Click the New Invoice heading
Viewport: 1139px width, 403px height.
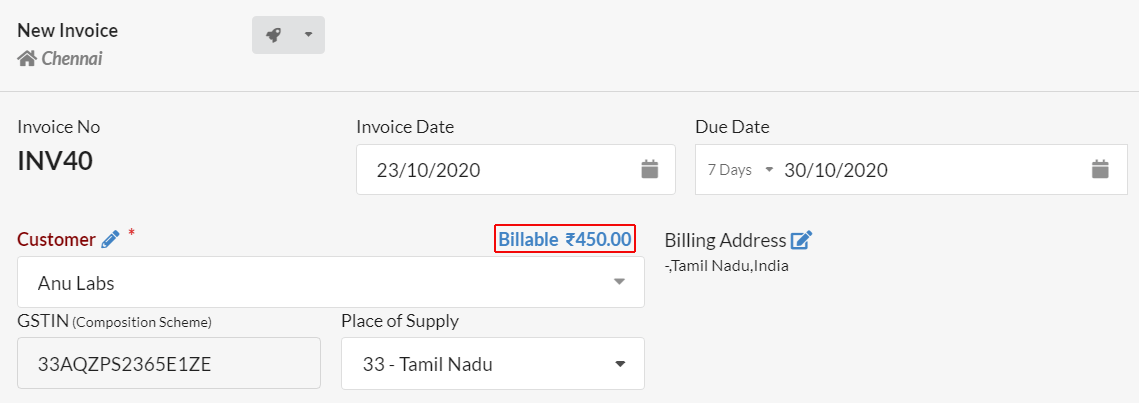(x=68, y=30)
